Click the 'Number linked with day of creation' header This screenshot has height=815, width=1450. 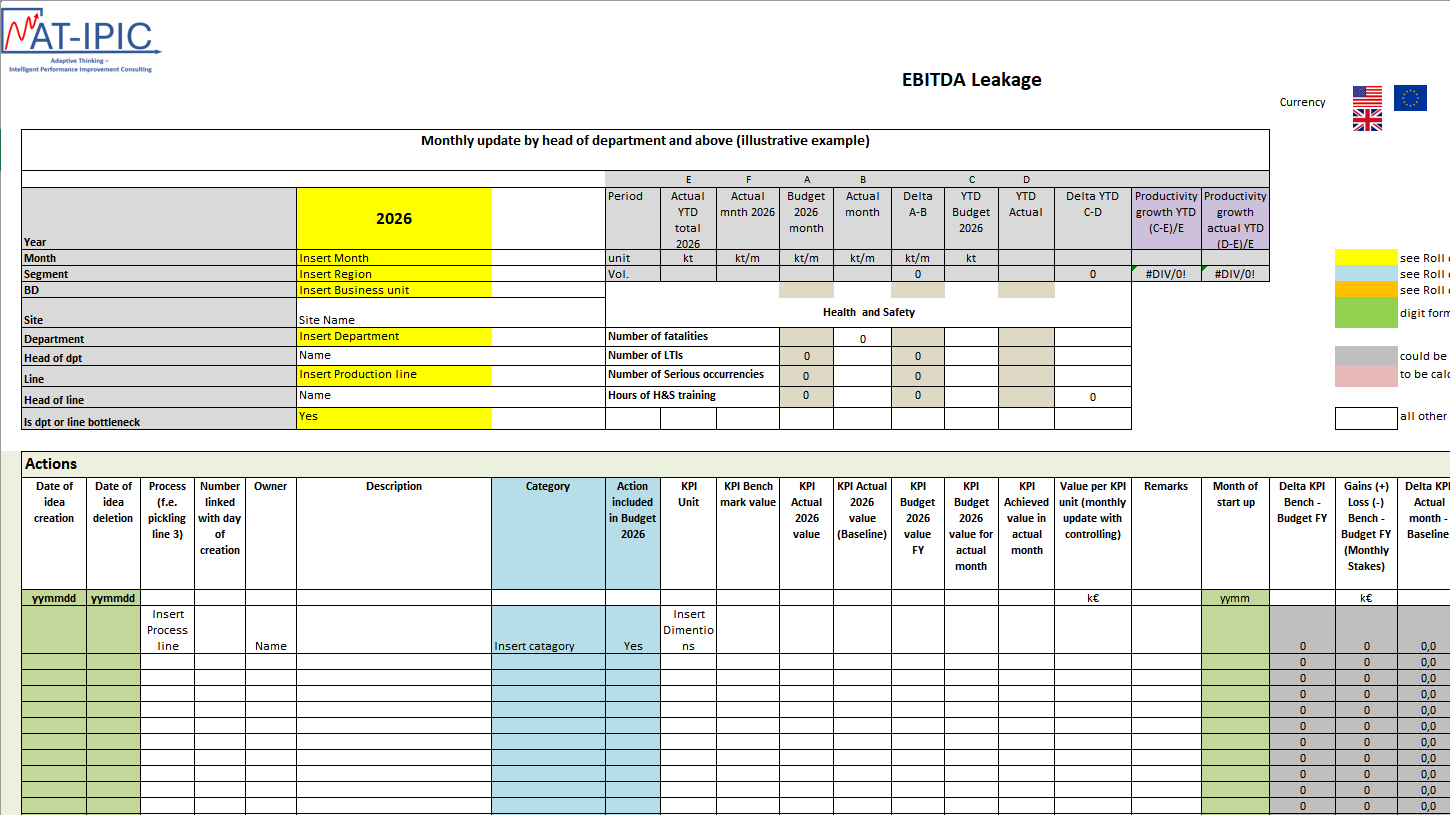pos(220,534)
